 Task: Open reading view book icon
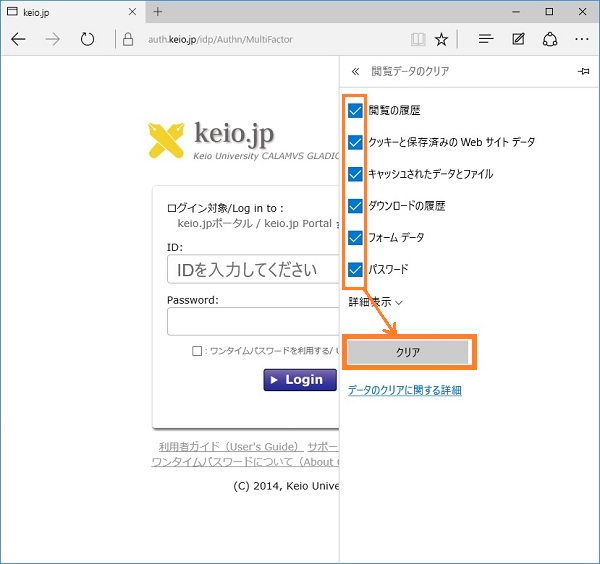[417, 40]
